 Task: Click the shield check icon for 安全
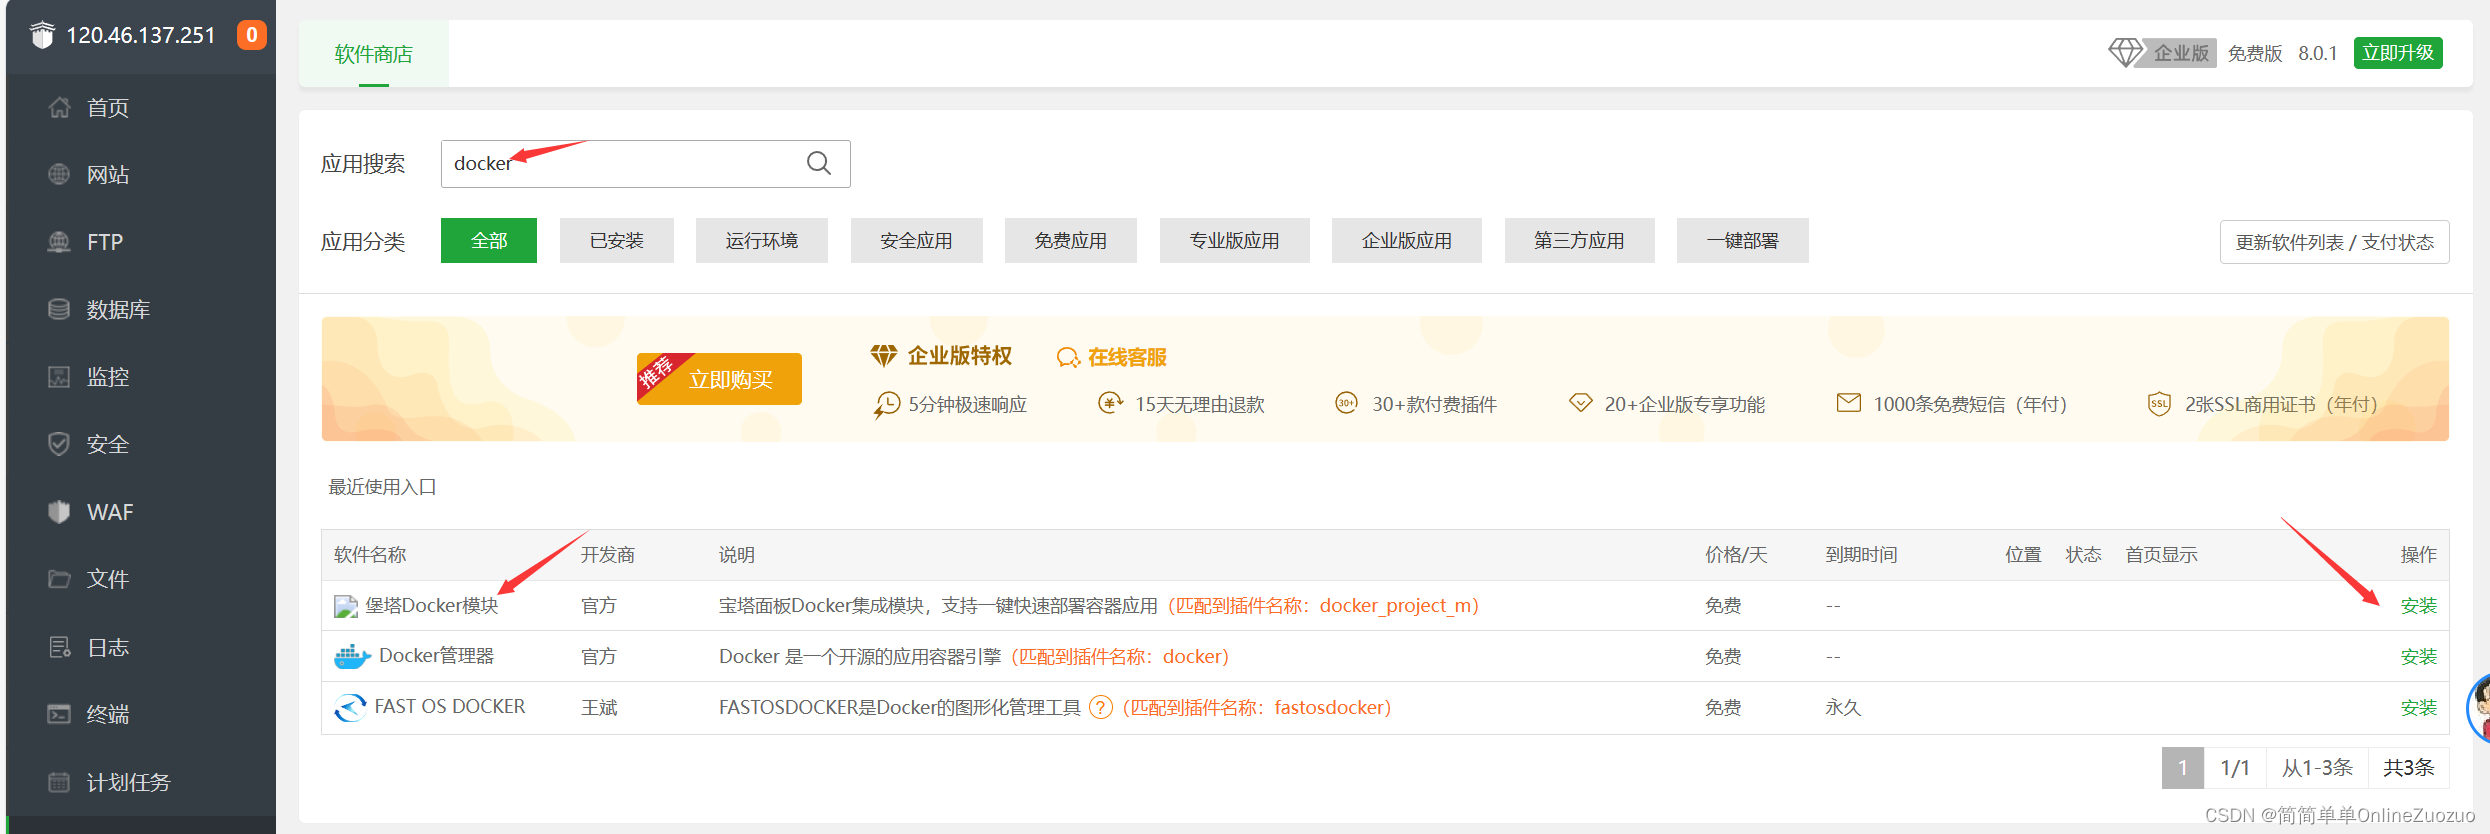pos(59,443)
